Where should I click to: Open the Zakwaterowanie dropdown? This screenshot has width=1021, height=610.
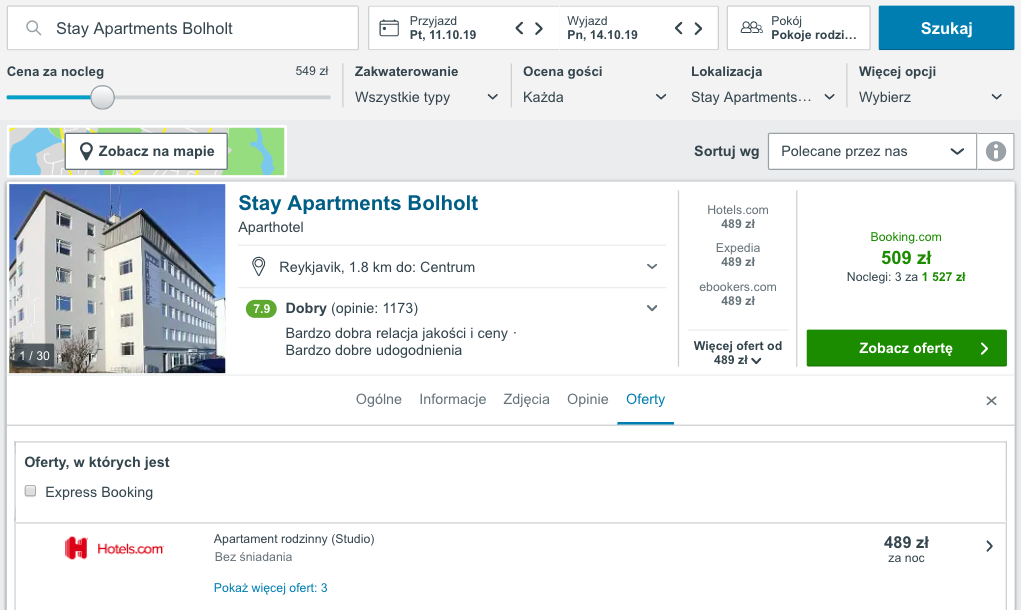[427, 97]
